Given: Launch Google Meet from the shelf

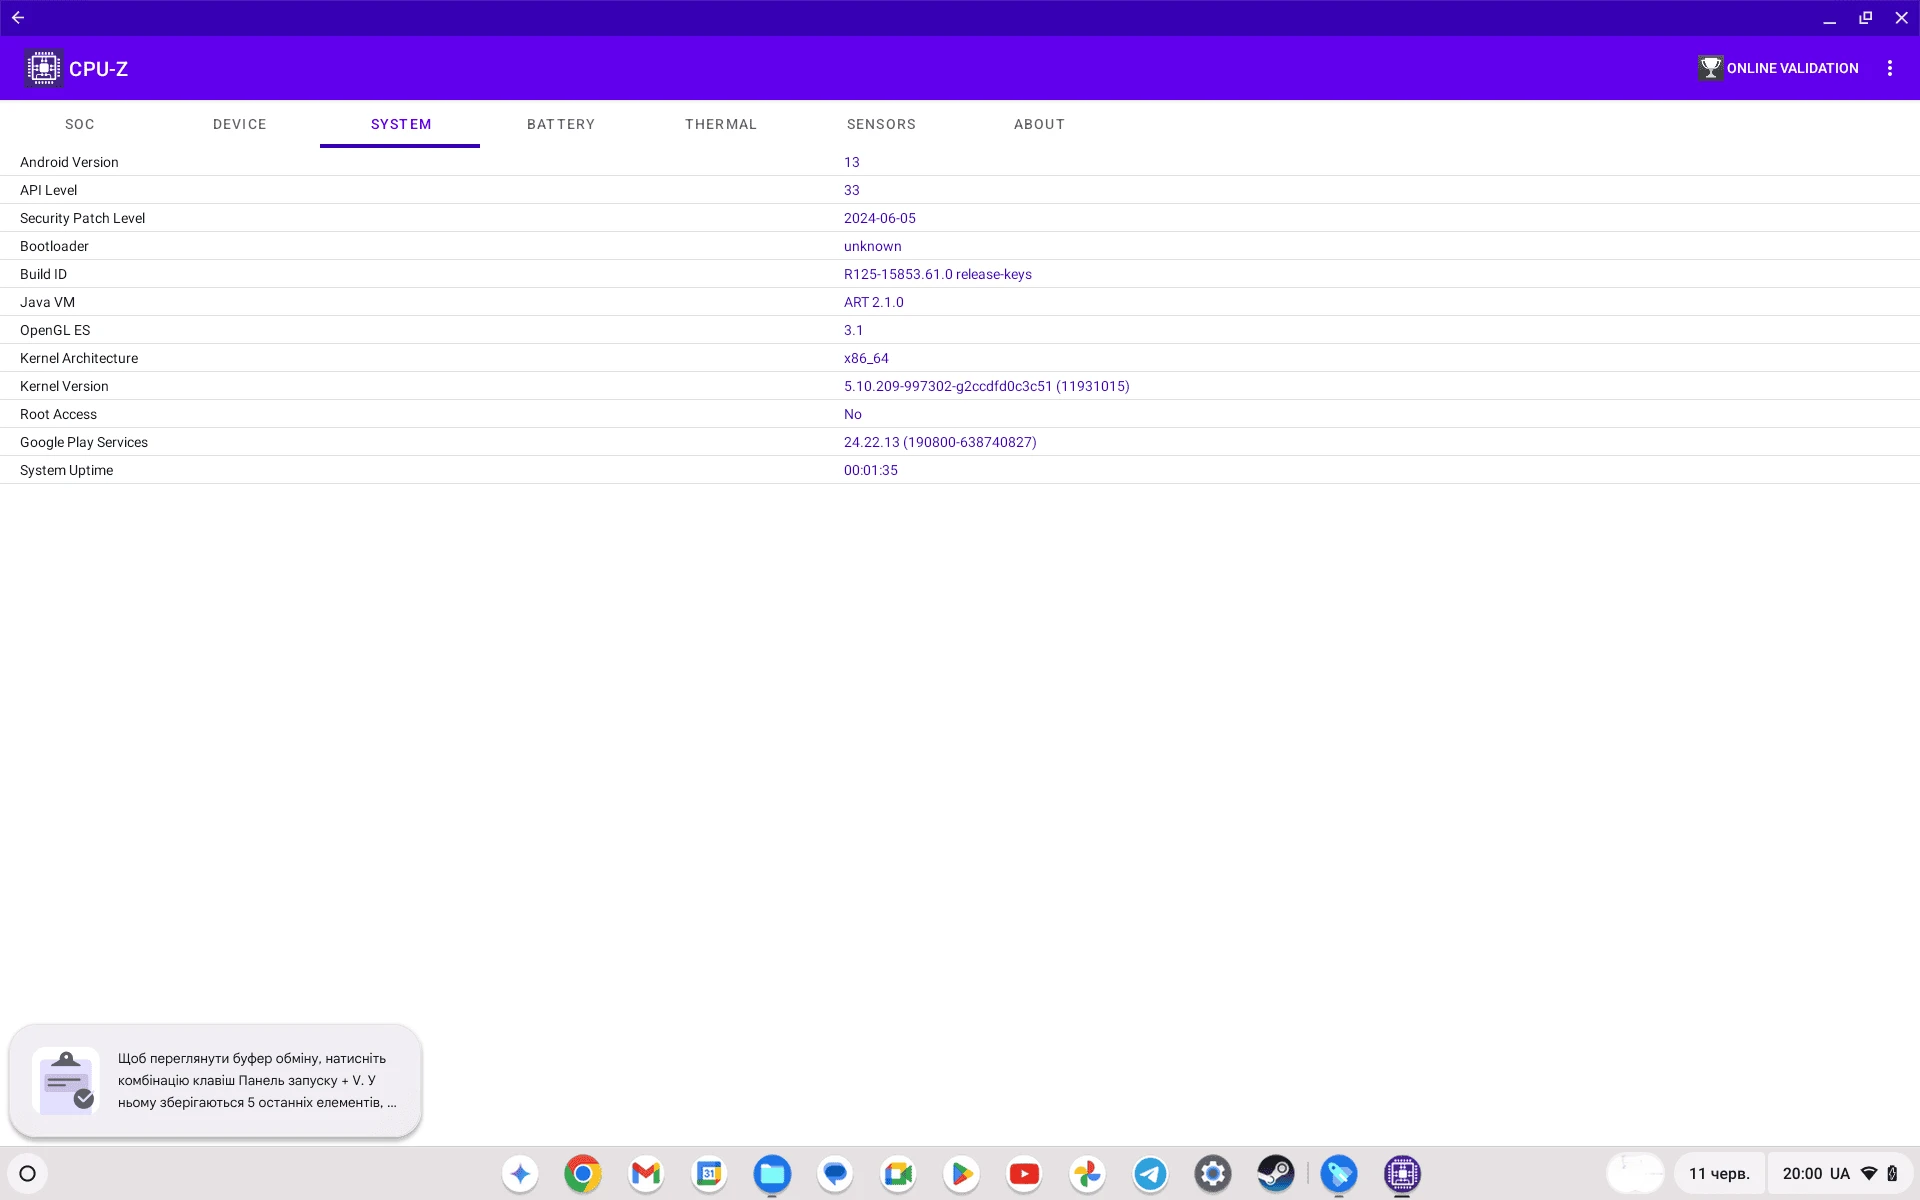Looking at the screenshot, I should click(898, 1174).
